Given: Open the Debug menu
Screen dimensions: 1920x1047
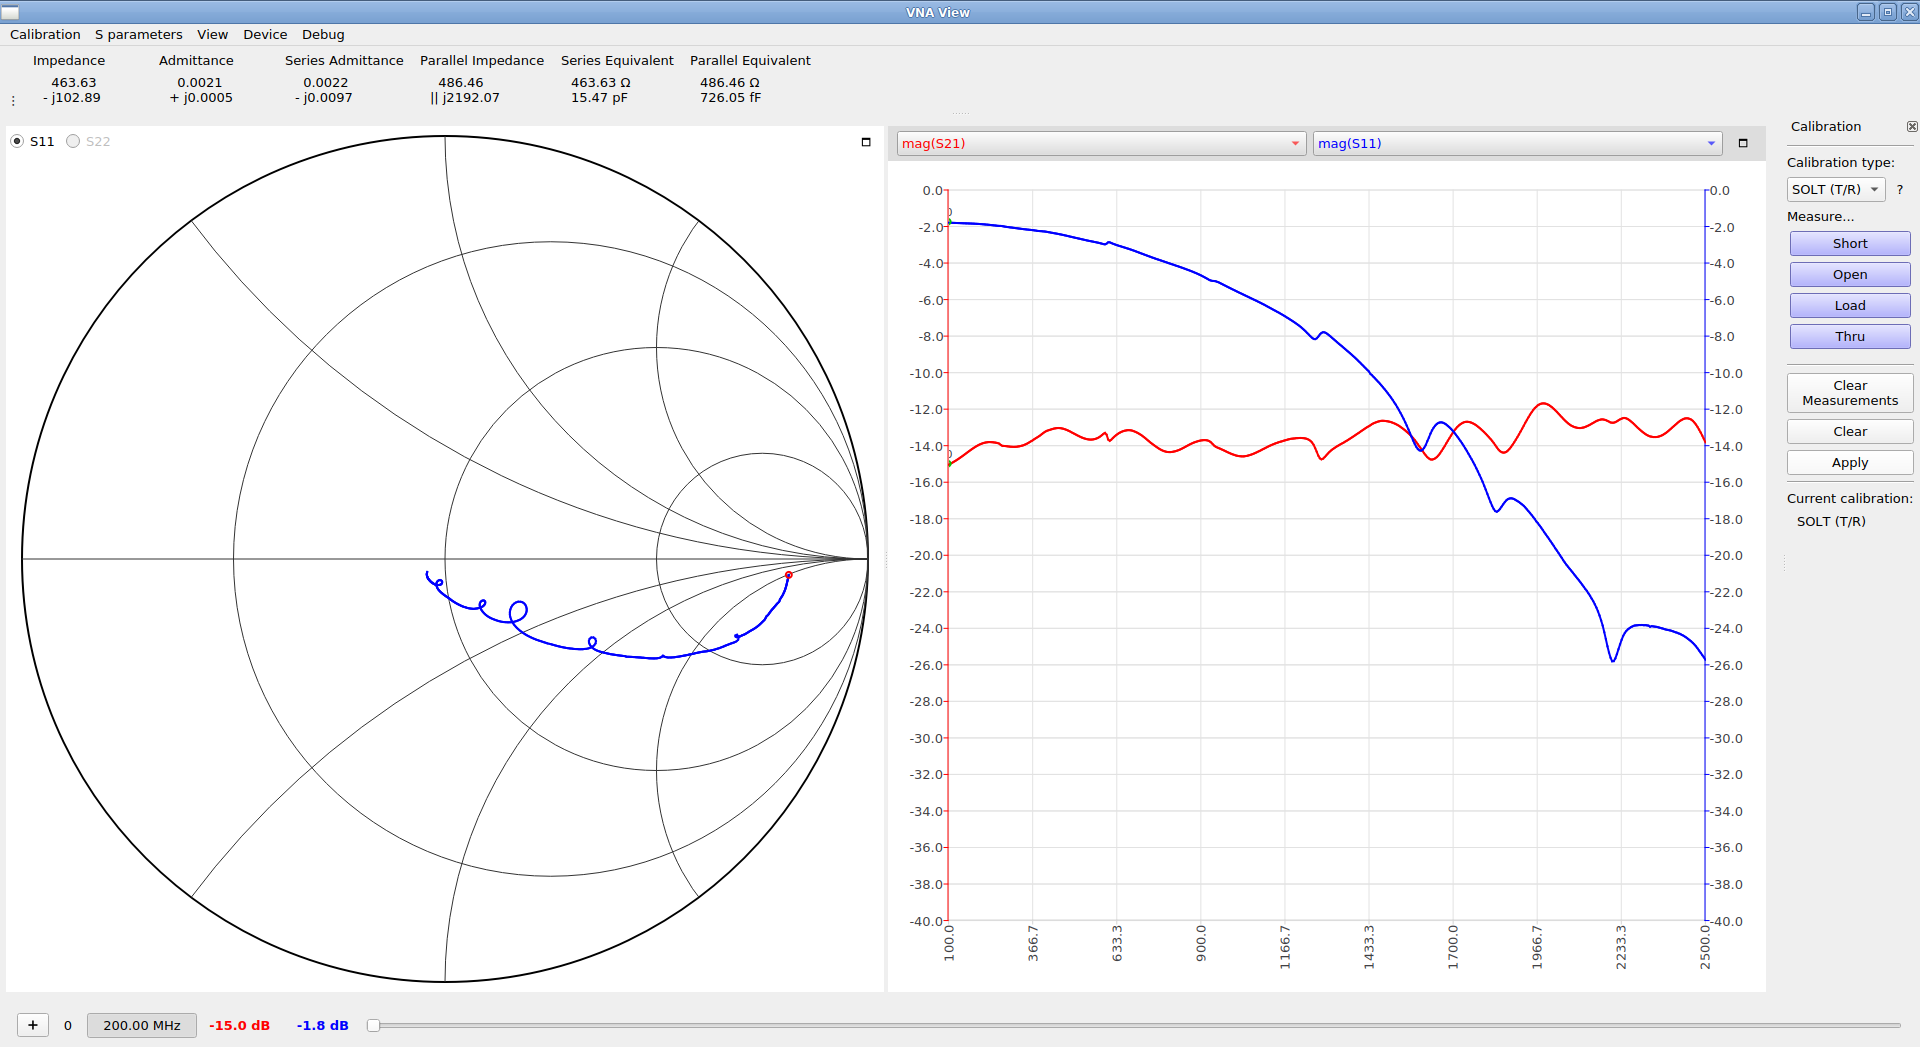Looking at the screenshot, I should [323, 34].
